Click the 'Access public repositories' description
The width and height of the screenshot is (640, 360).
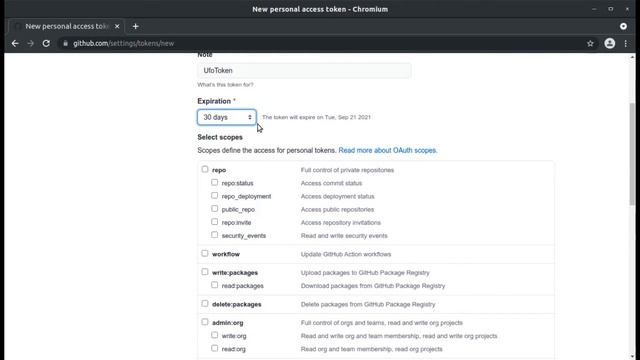(337, 209)
